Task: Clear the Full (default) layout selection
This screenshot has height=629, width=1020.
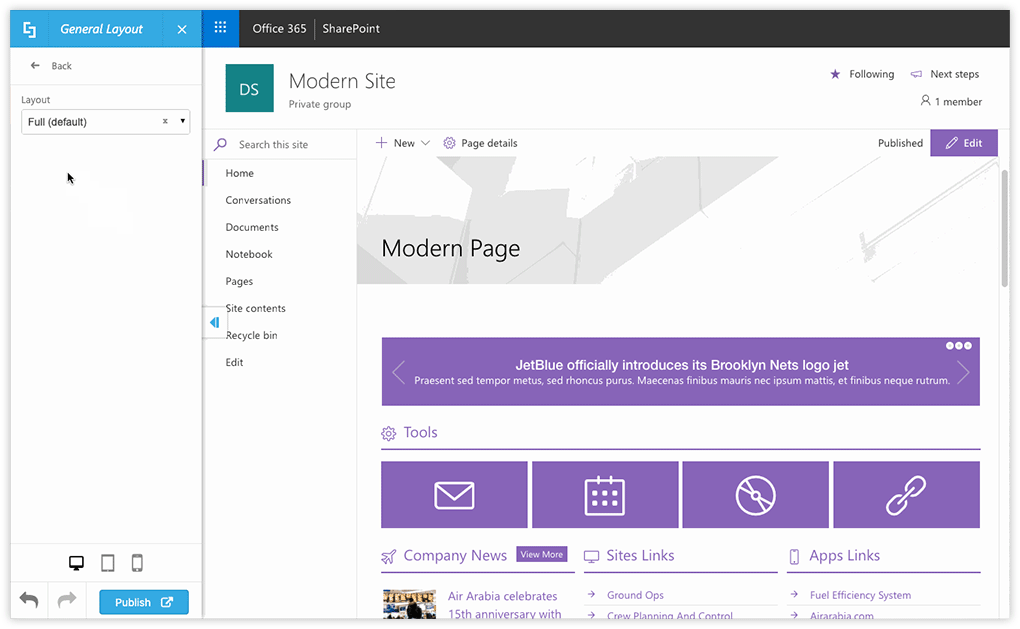Action: coord(165,121)
